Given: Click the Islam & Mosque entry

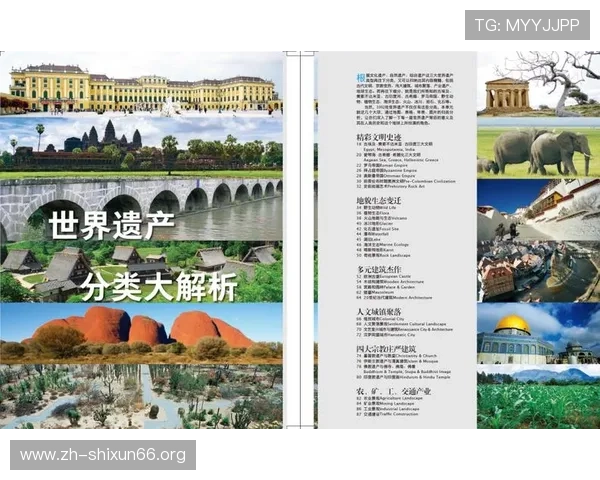Looking at the screenshot, I should pyautogui.click(x=397, y=361).
